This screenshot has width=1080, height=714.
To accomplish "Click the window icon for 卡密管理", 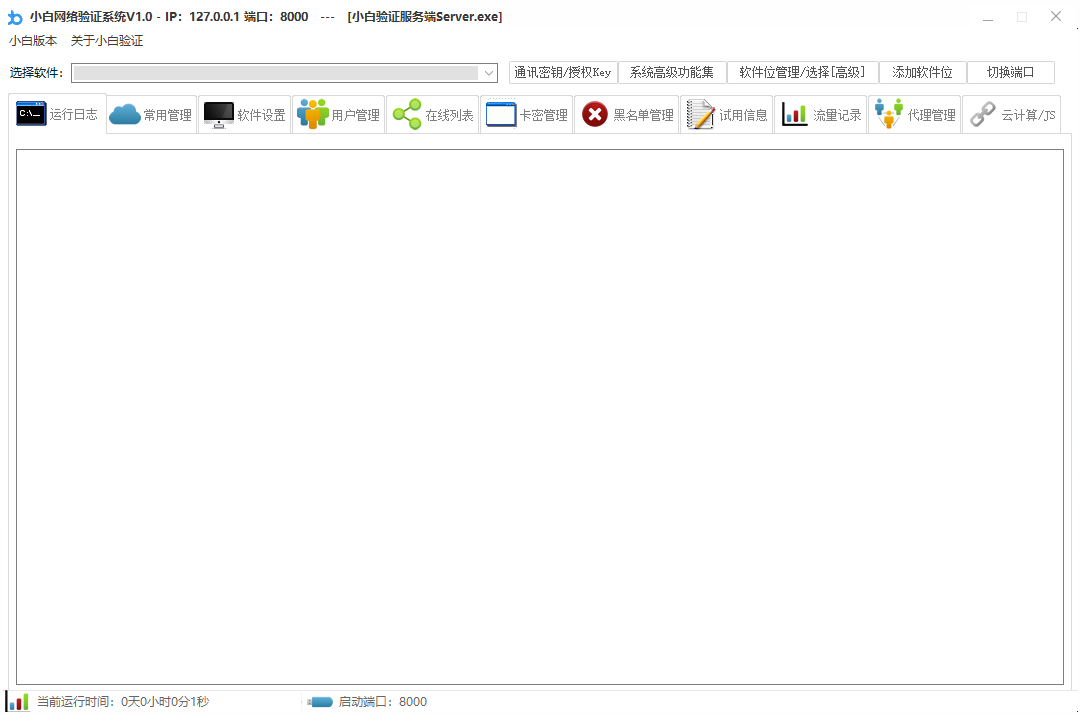I will 501,115.
